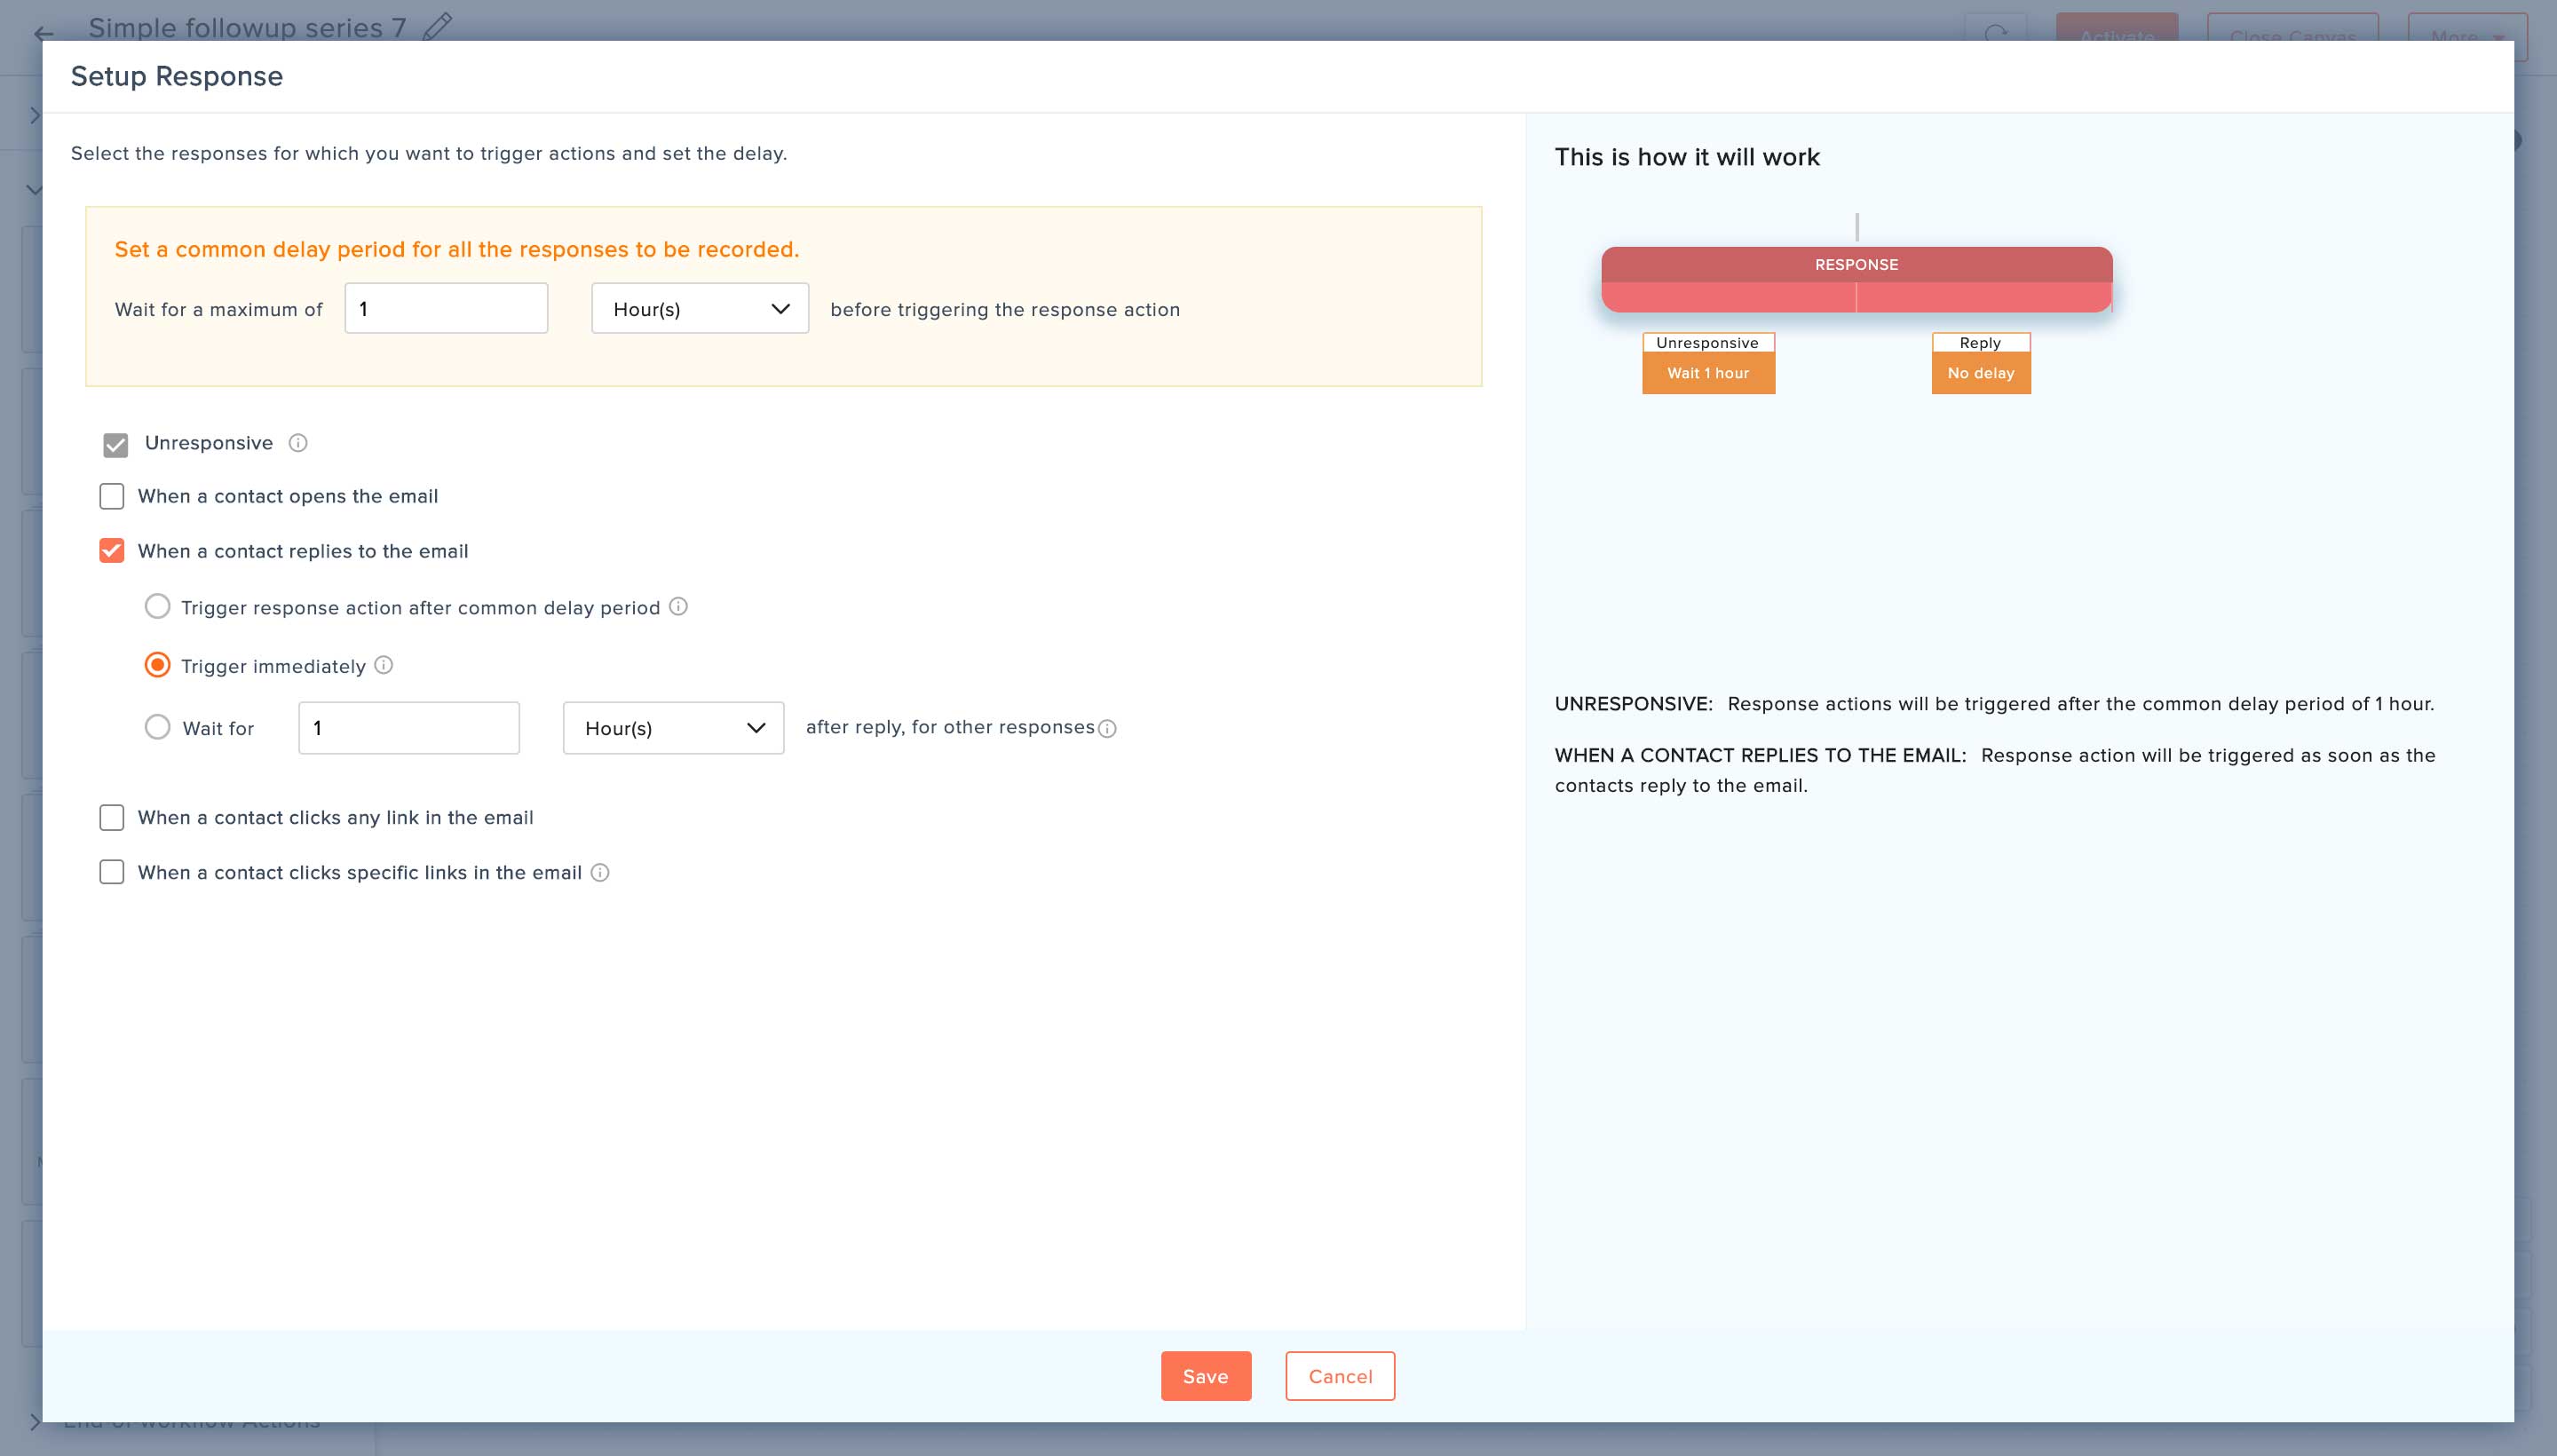This screenshot has width=2557, height=1456.
Task: Click pencil icon to rename workflow
Action: tap(437, 26)
